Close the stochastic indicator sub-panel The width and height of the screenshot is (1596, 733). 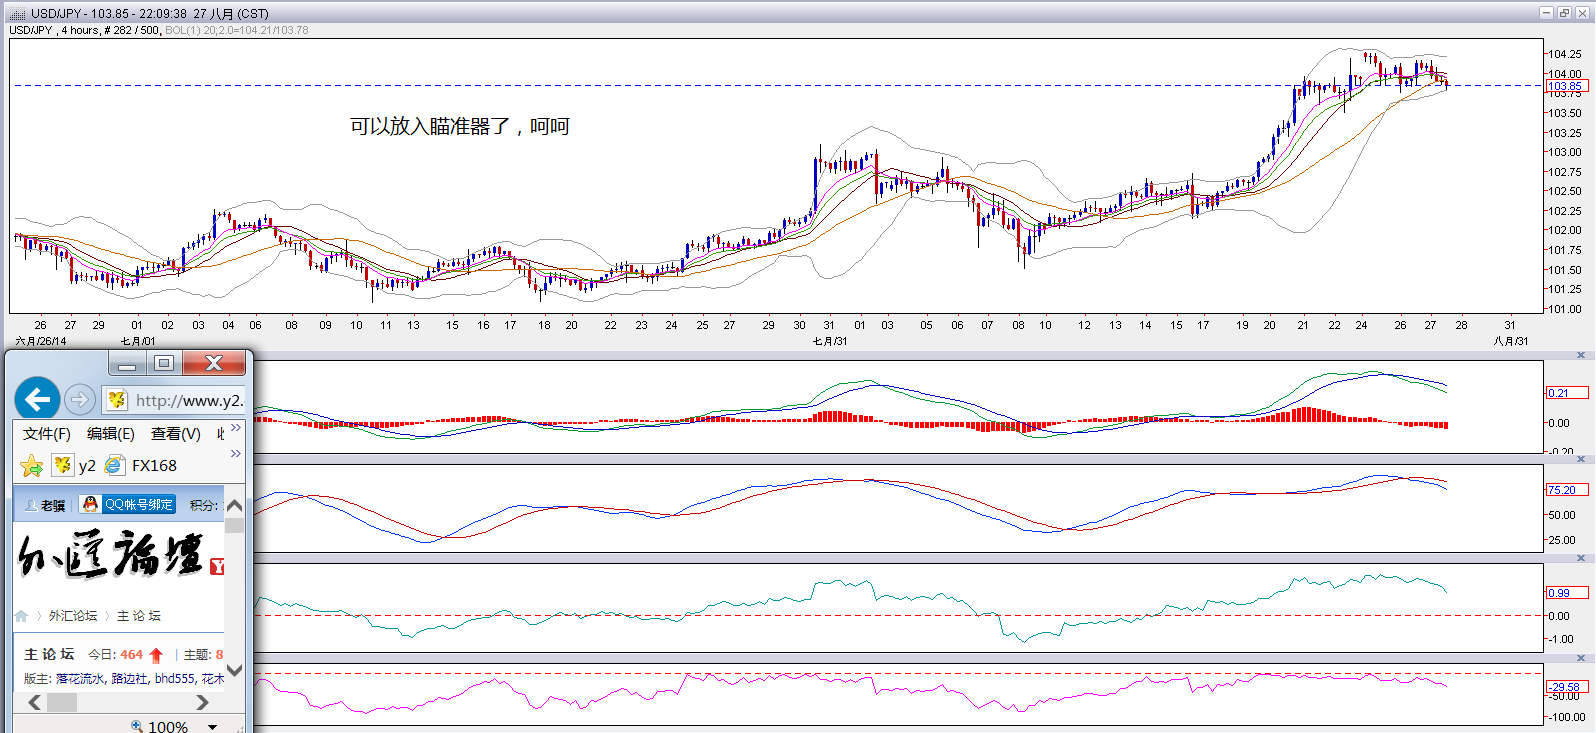click(1581, 458)
